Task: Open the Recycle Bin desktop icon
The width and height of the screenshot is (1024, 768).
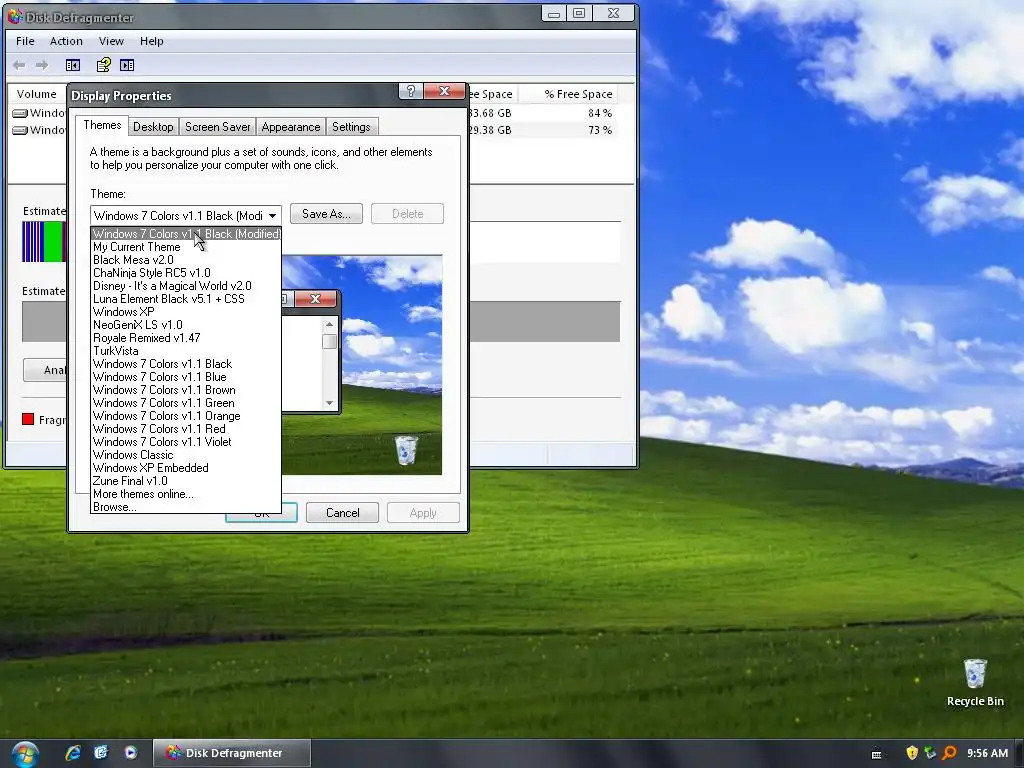Action: click(x=975, y=682)
